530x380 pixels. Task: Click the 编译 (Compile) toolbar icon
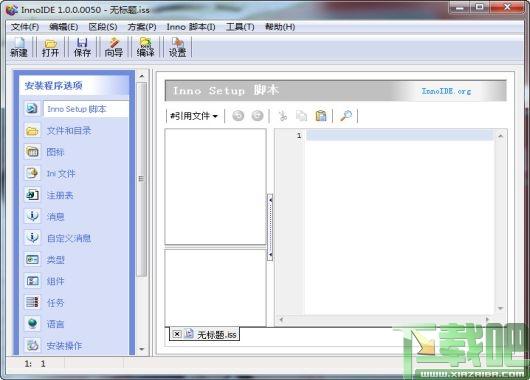pos(145,47)
